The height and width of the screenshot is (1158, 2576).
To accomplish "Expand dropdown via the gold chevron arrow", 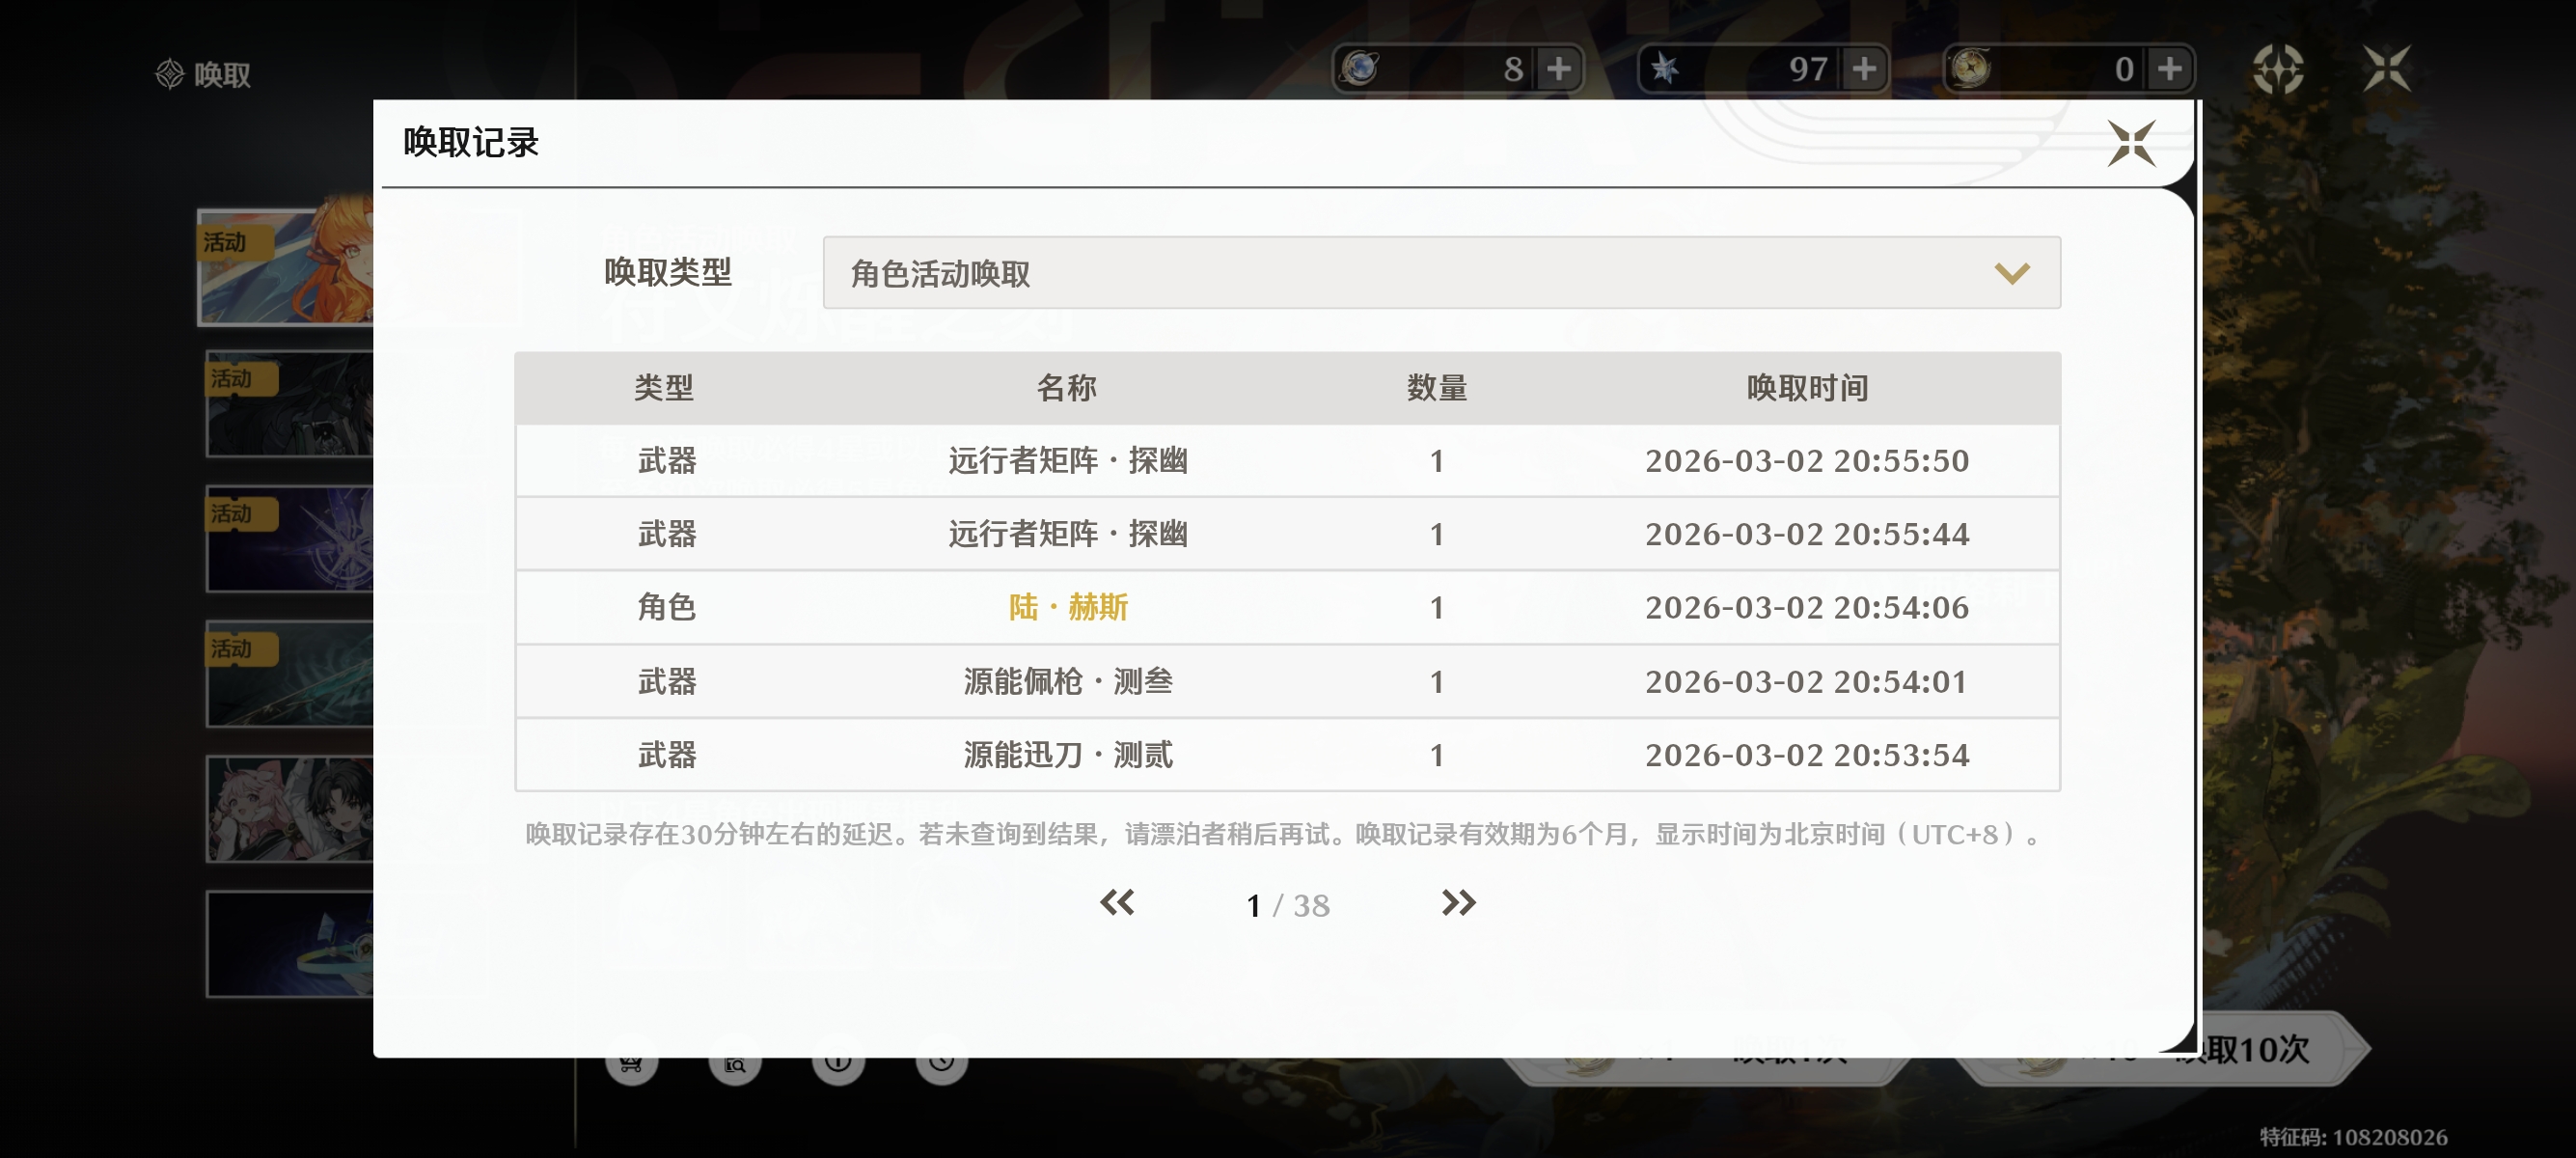I will pyautogui.click(x=2011, y=273).
